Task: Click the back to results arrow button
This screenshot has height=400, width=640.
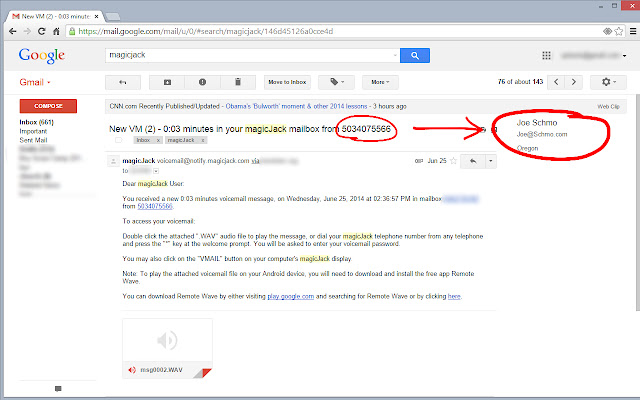Action: click(123, 82)
